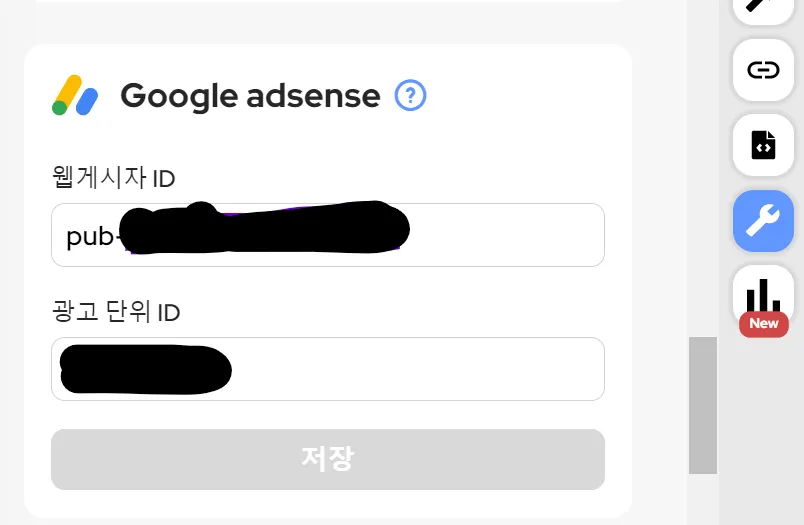Click the partially visible pencil icon
Viewport: 804px width, 525px height.
click(x=763, y=8)
